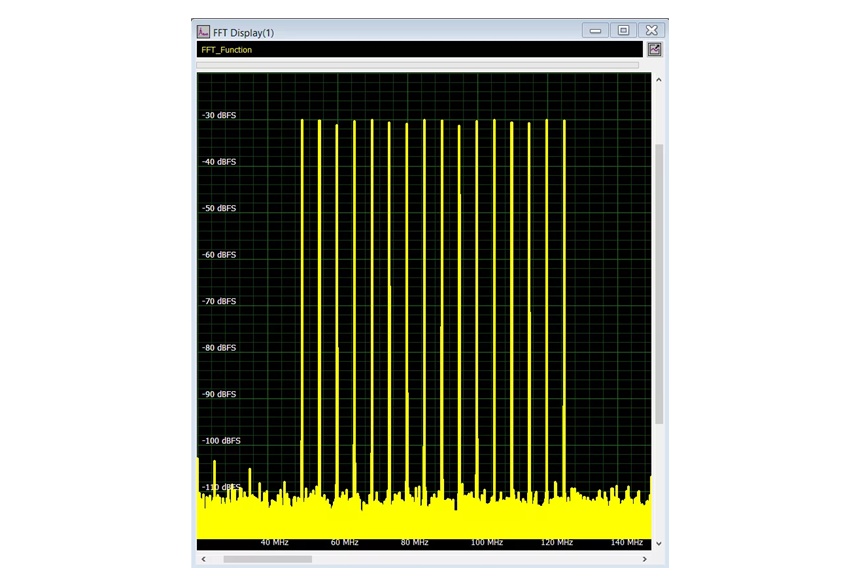Image resolution: width=852 pixels, height=584 pixels.
Task: Click the vertical scrollbar thumb
Action: [x=658, y=280]
